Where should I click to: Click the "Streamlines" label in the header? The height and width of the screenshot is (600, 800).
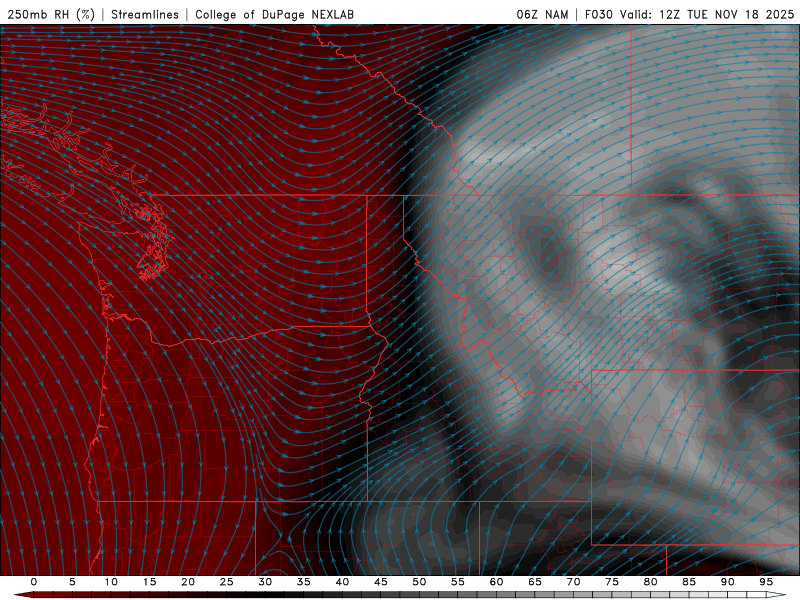coord(145,14)
